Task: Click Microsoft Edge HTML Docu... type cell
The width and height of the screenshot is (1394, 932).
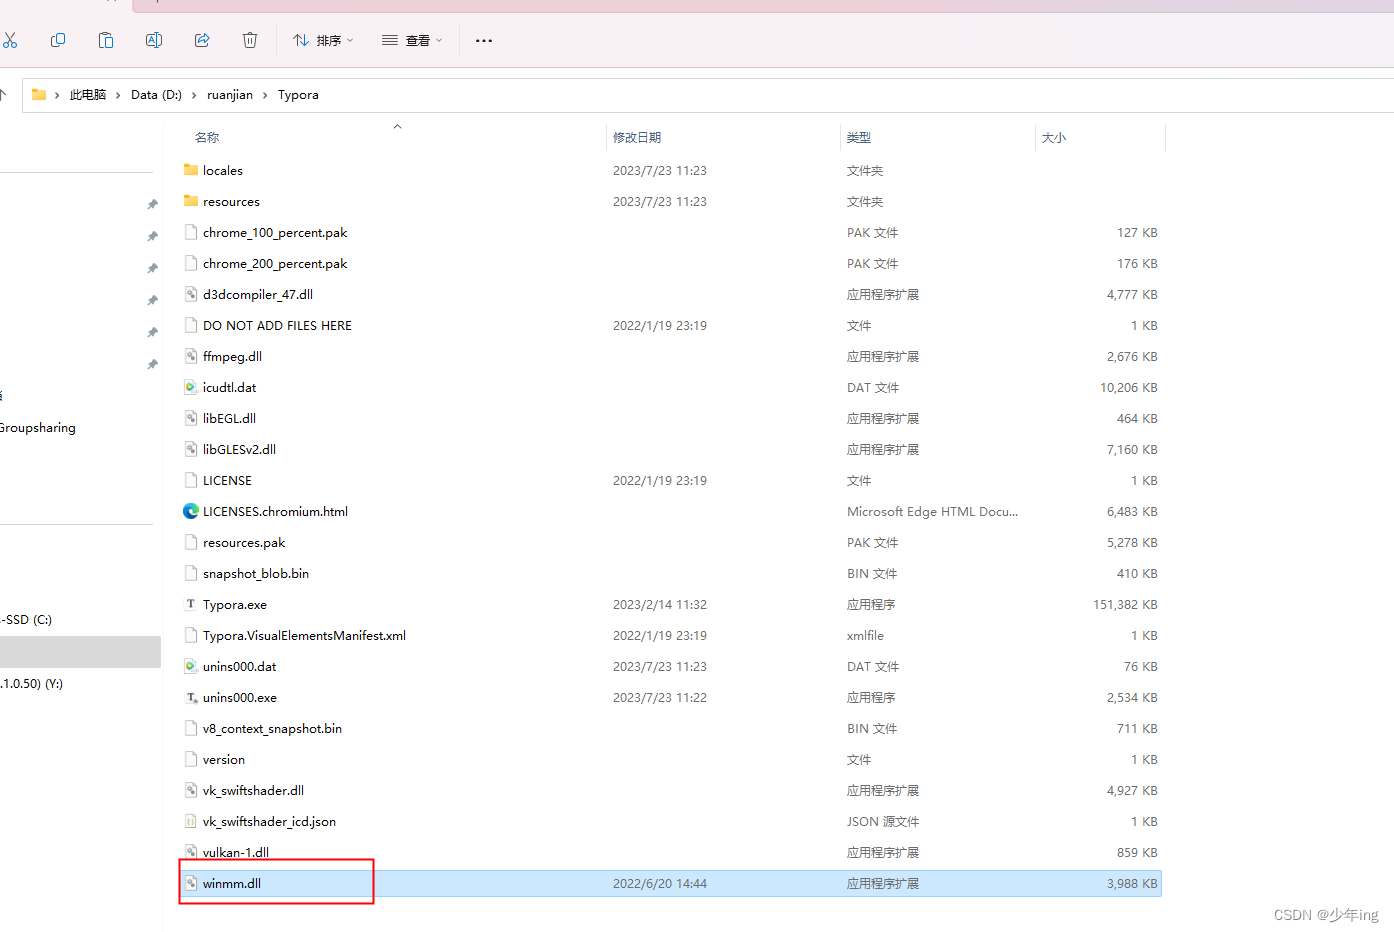Action: pos(932,512)
